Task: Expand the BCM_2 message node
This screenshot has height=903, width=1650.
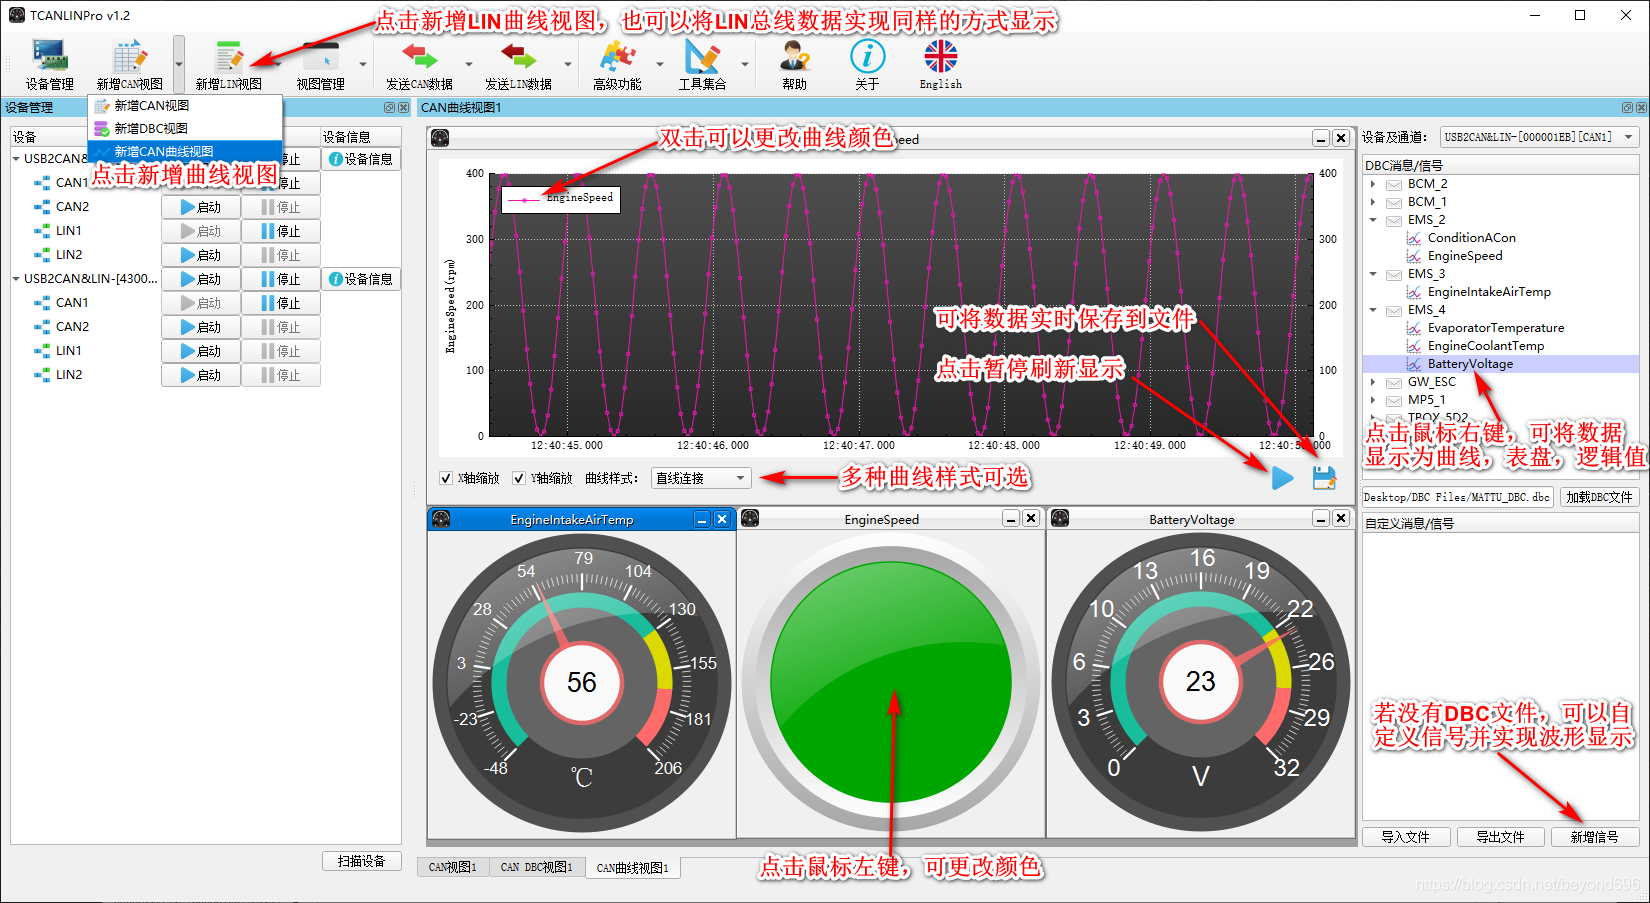Action: coord(1373,184)
